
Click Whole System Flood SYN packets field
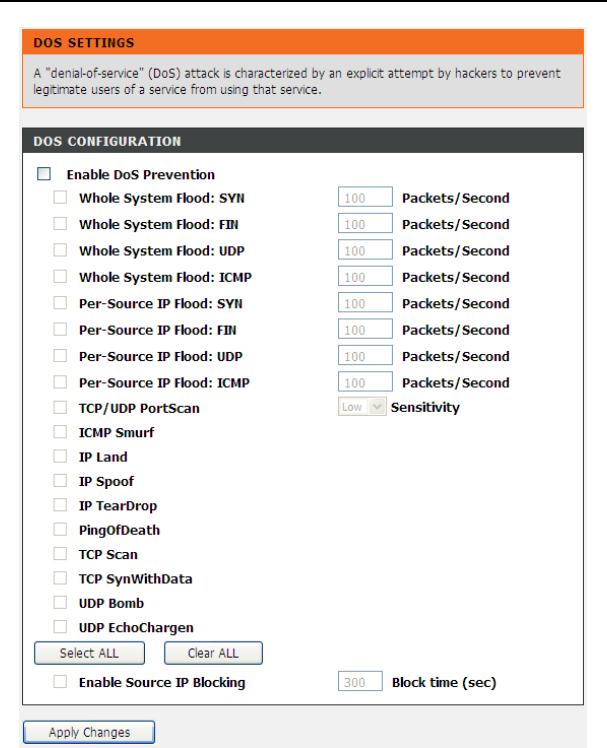click(x=365, y=198)
